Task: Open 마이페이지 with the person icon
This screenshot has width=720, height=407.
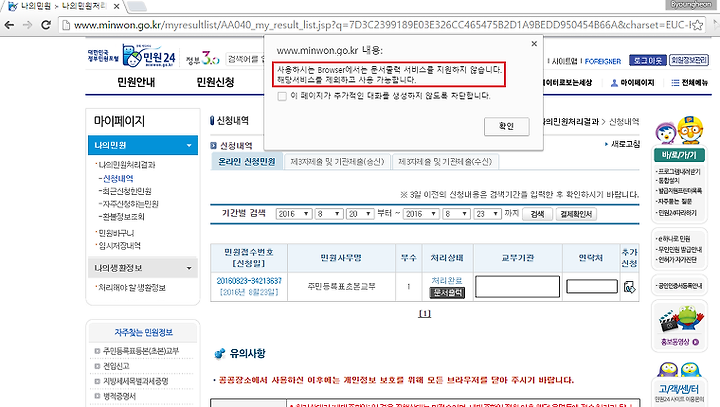Action: [632, 83]
